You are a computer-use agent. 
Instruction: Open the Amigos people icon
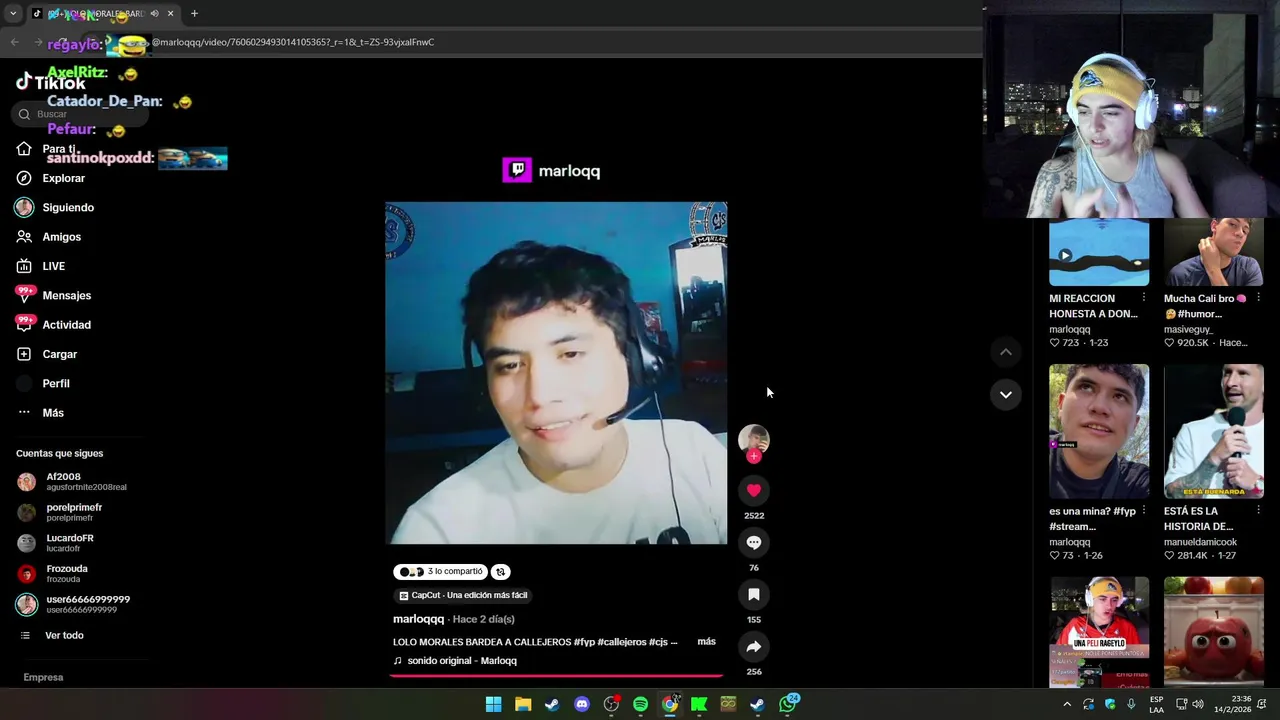tap(24, 237)
